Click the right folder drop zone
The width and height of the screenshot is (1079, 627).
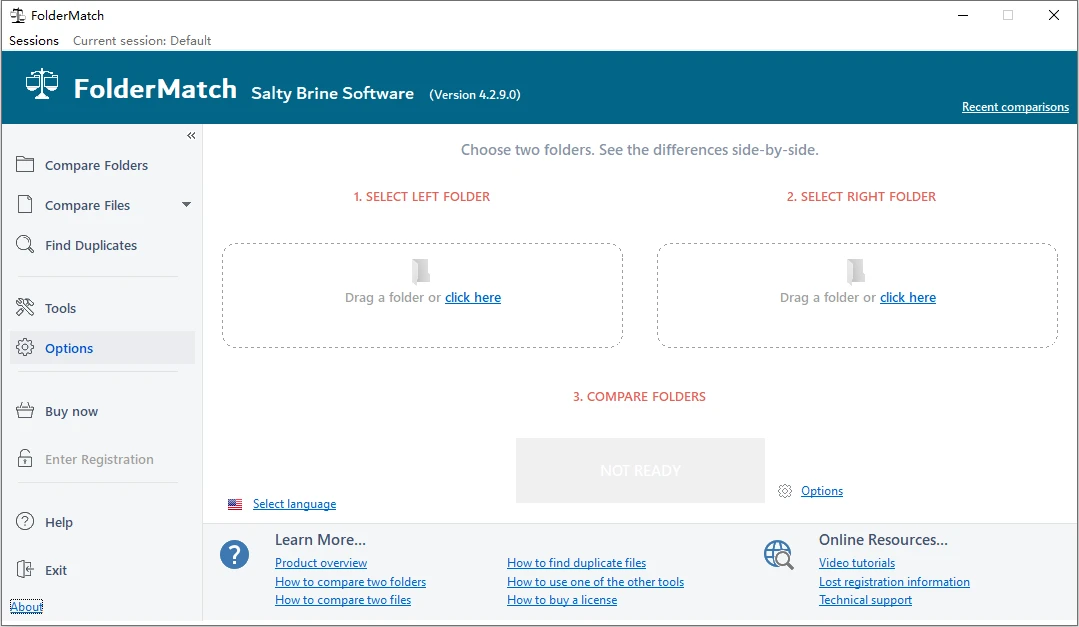click(857, 295)
